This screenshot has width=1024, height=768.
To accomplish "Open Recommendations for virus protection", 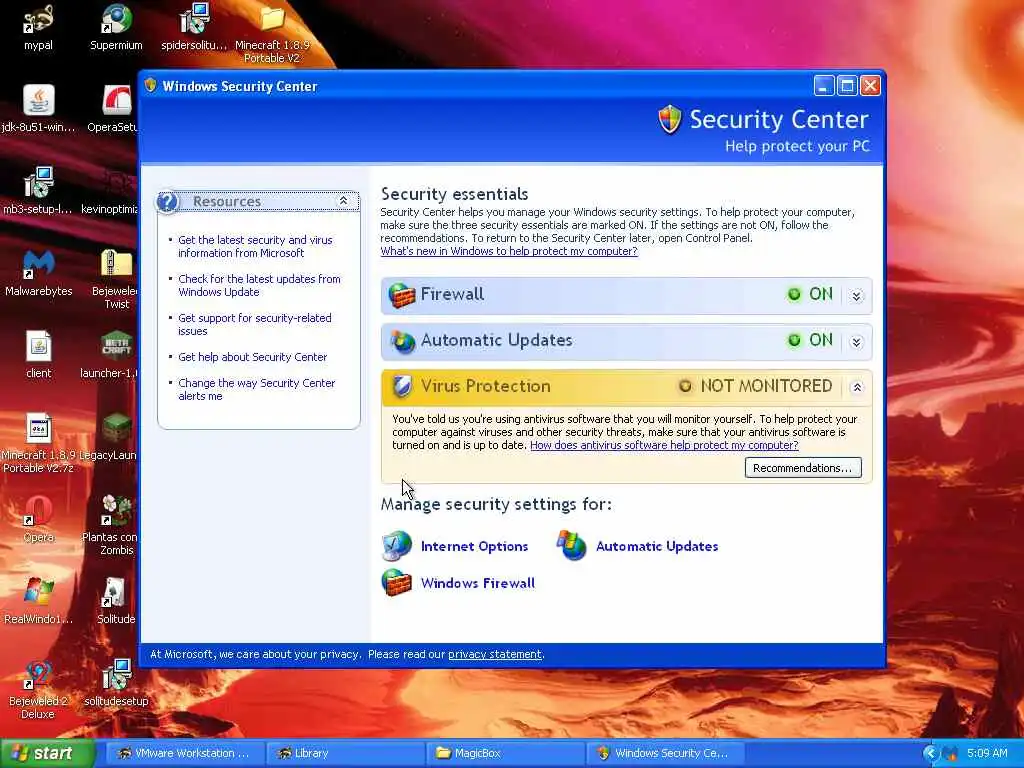I will (803, 468).
